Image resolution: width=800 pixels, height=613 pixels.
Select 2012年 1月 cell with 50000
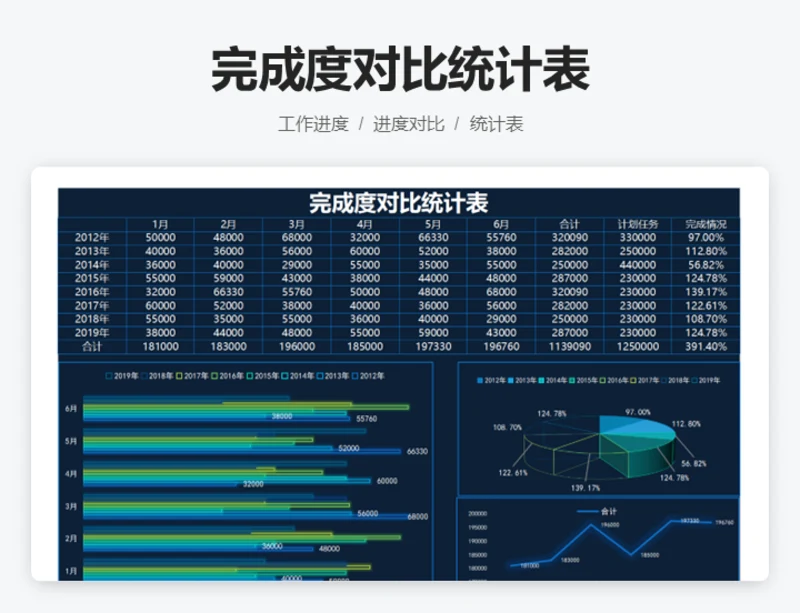160,237
